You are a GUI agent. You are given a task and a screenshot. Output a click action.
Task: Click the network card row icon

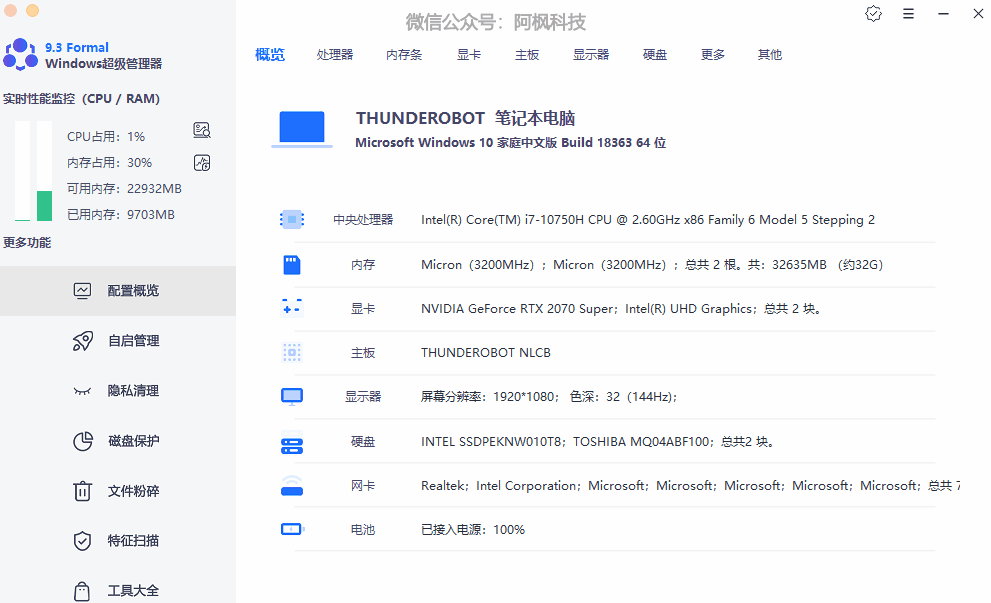tap(291, 486)
